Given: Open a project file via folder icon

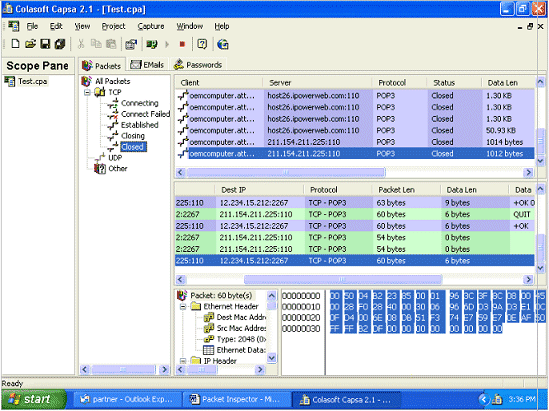Looking at the screenshot, I should (30, 44).
